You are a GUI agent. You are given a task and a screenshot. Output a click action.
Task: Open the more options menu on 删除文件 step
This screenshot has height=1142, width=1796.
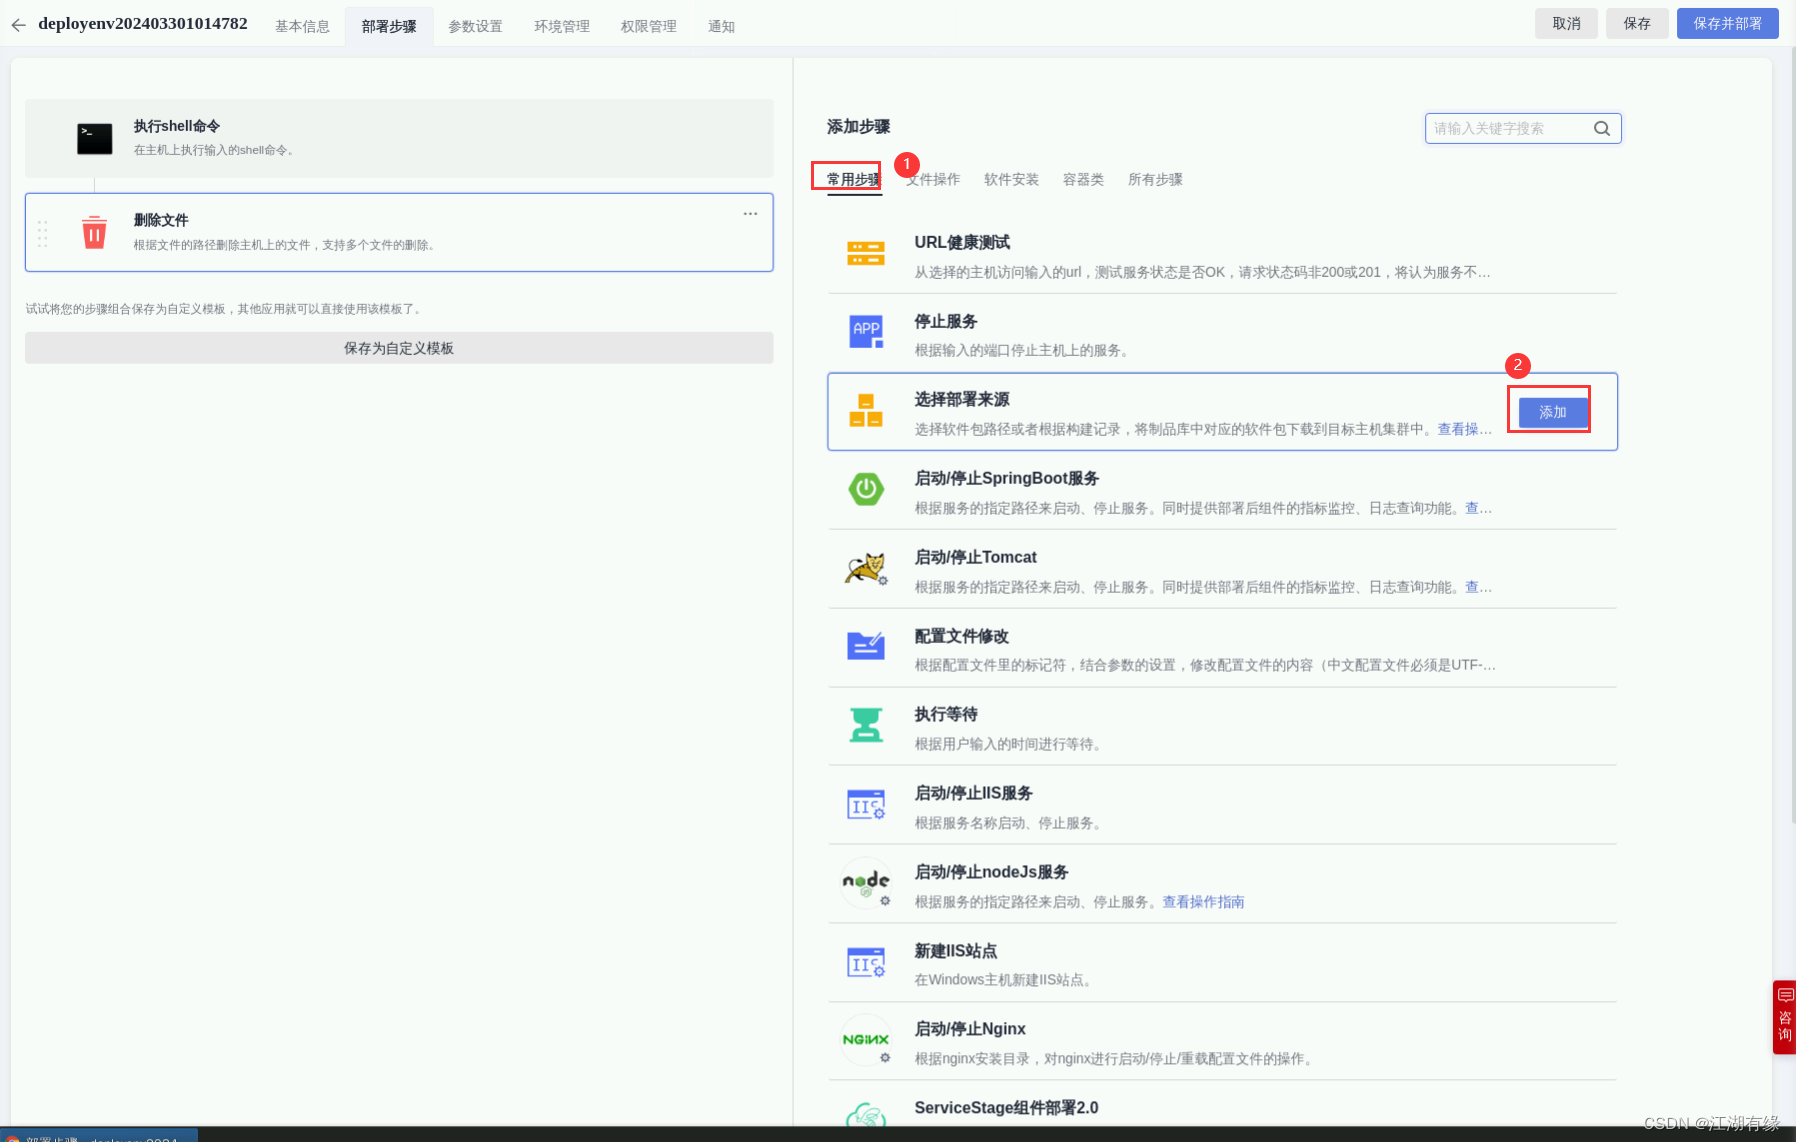(750, 213)
